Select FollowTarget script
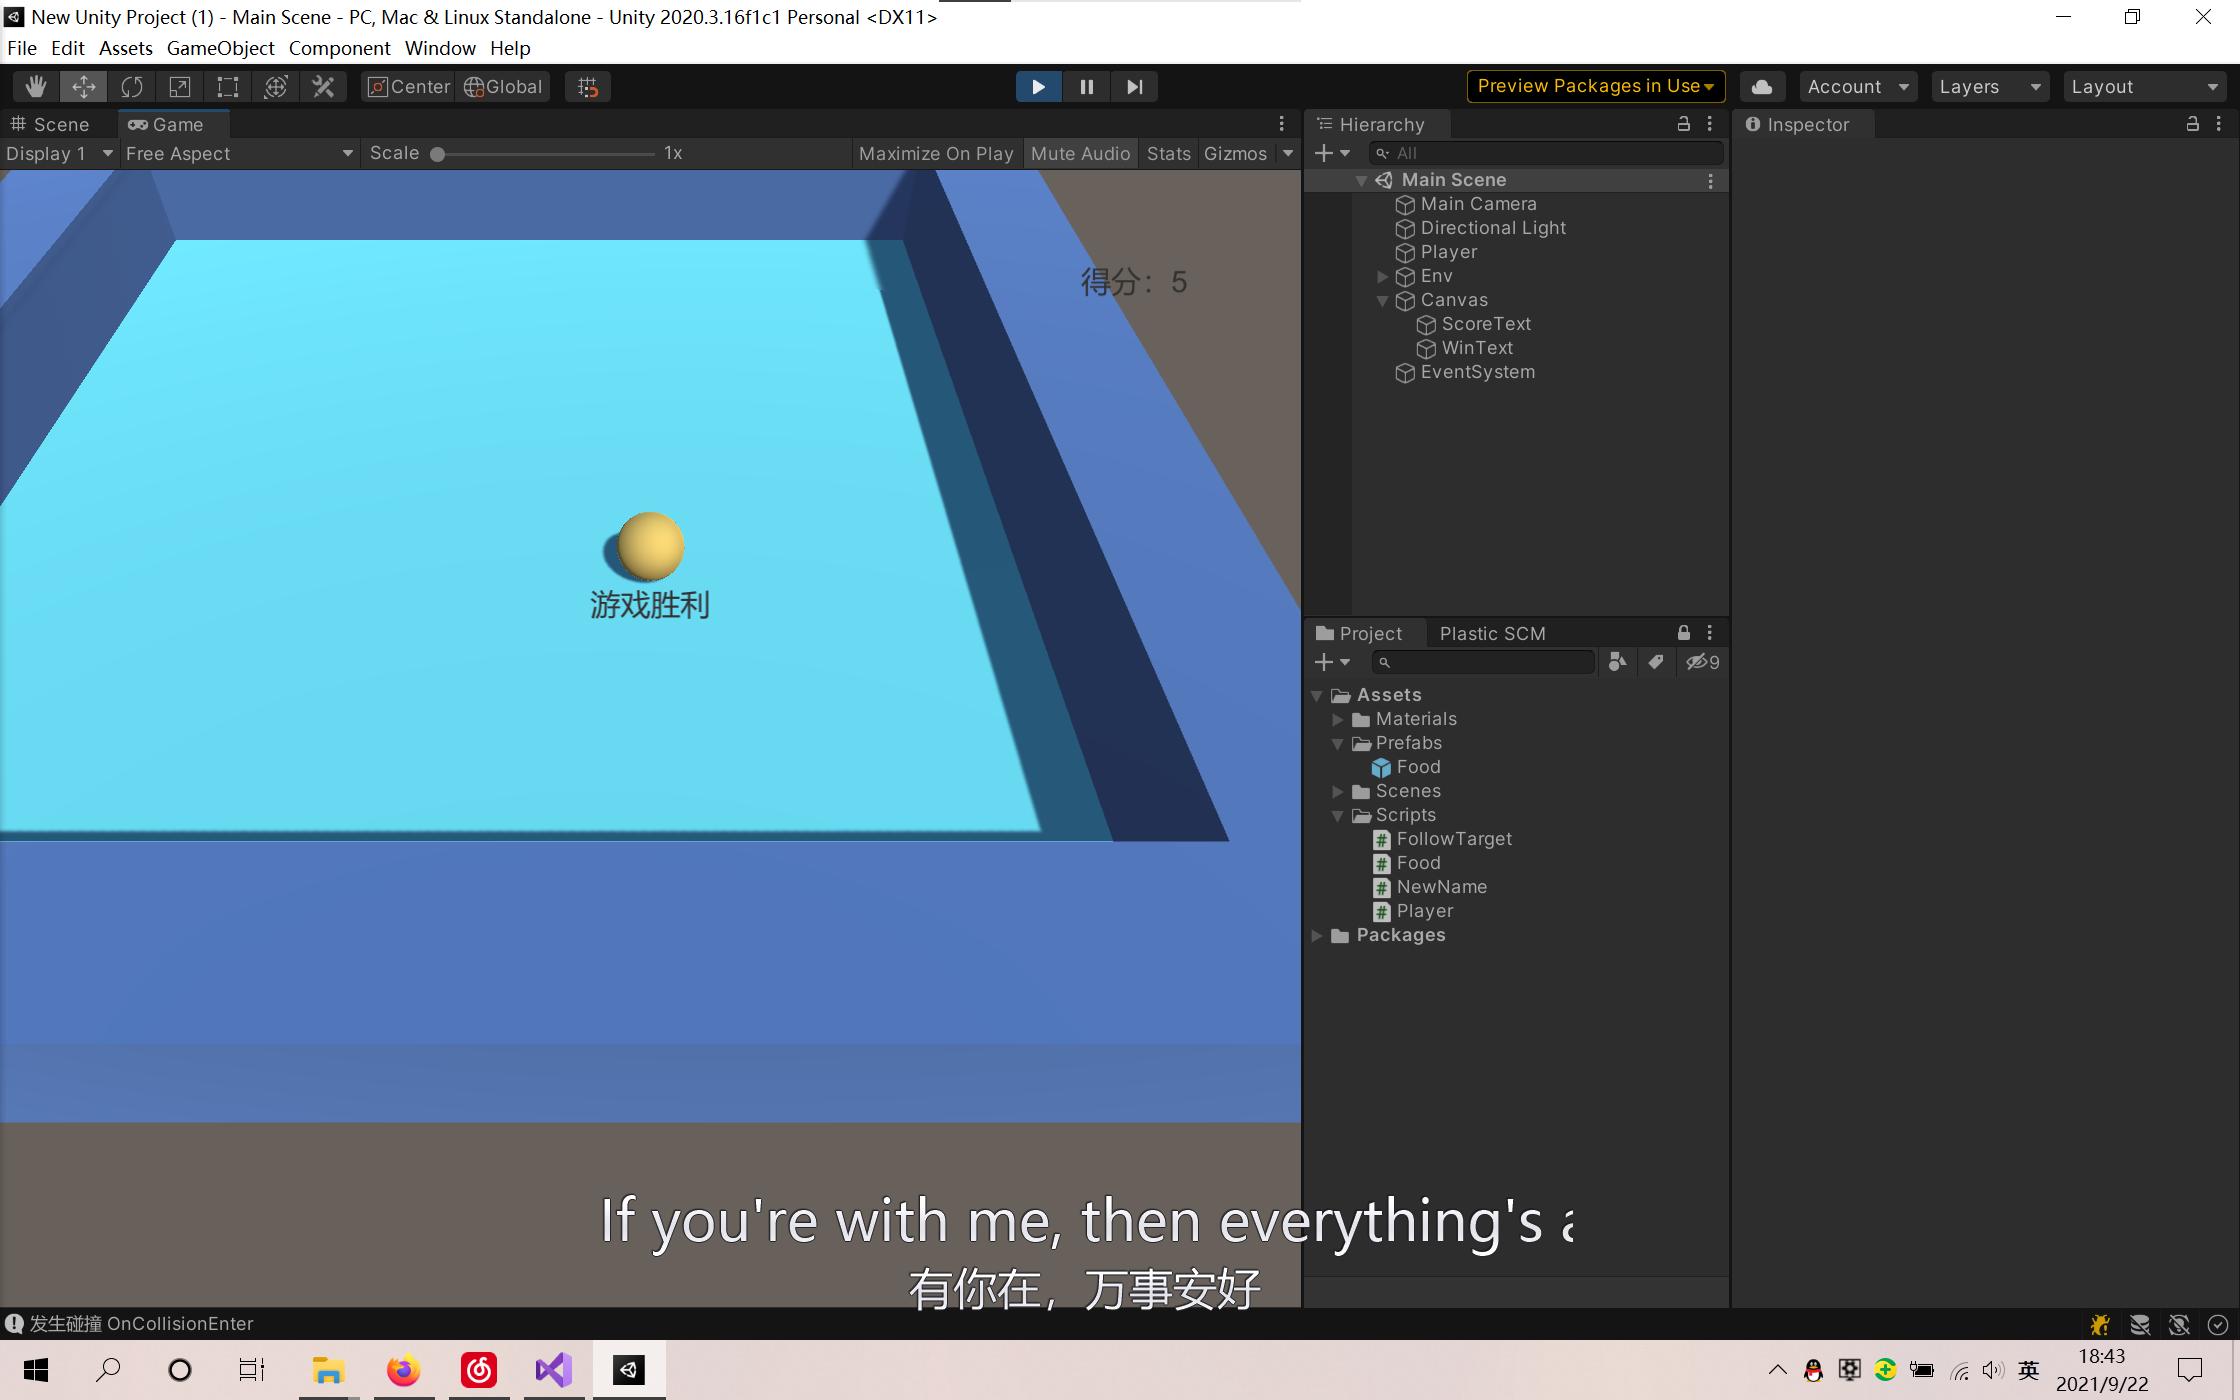Screen dimensions: 2240x1400 tap(1454, 839)
